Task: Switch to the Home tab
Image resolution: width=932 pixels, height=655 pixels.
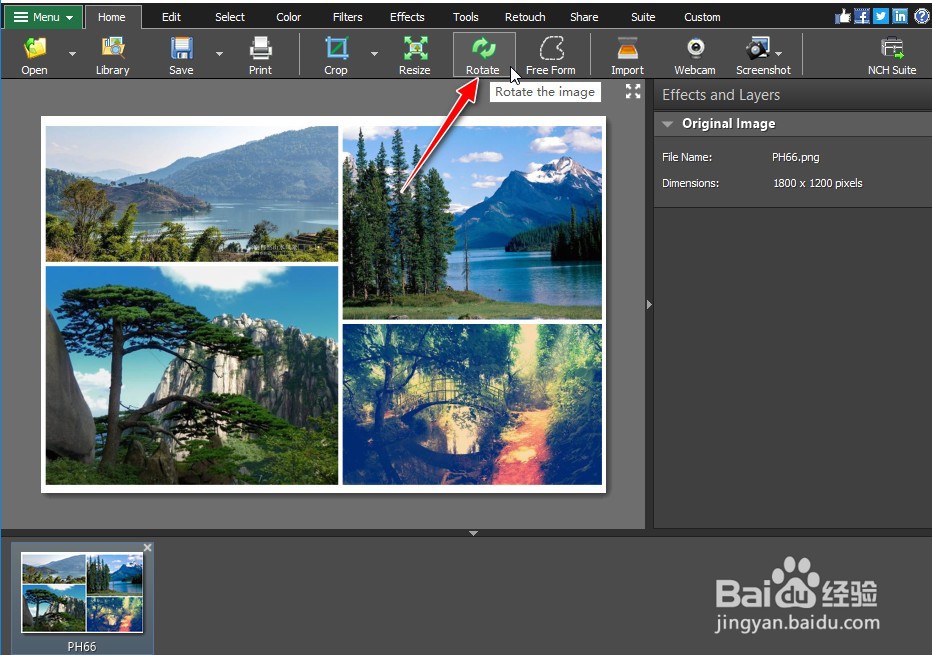Action: pos(112,17)
